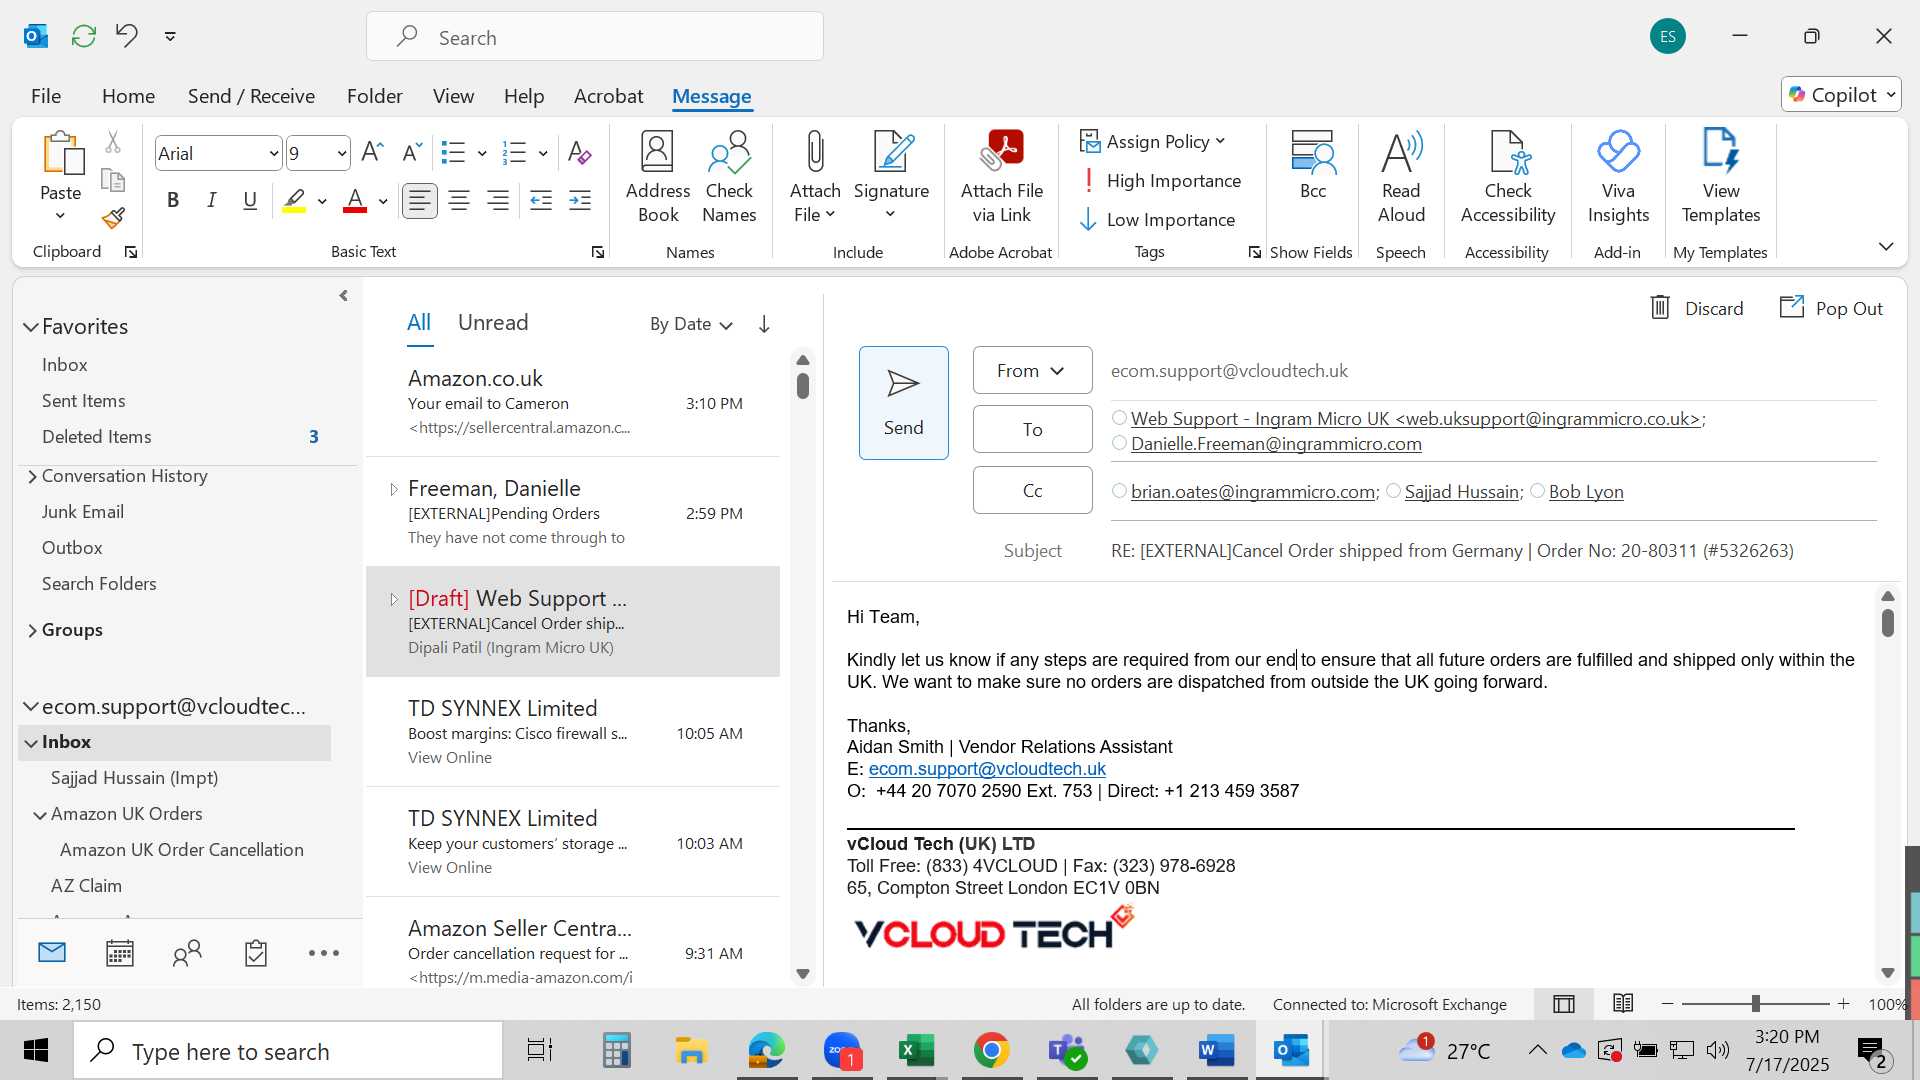Expand the Groups section
This screenshot has width=1920, height=1080.
[32, 630]
